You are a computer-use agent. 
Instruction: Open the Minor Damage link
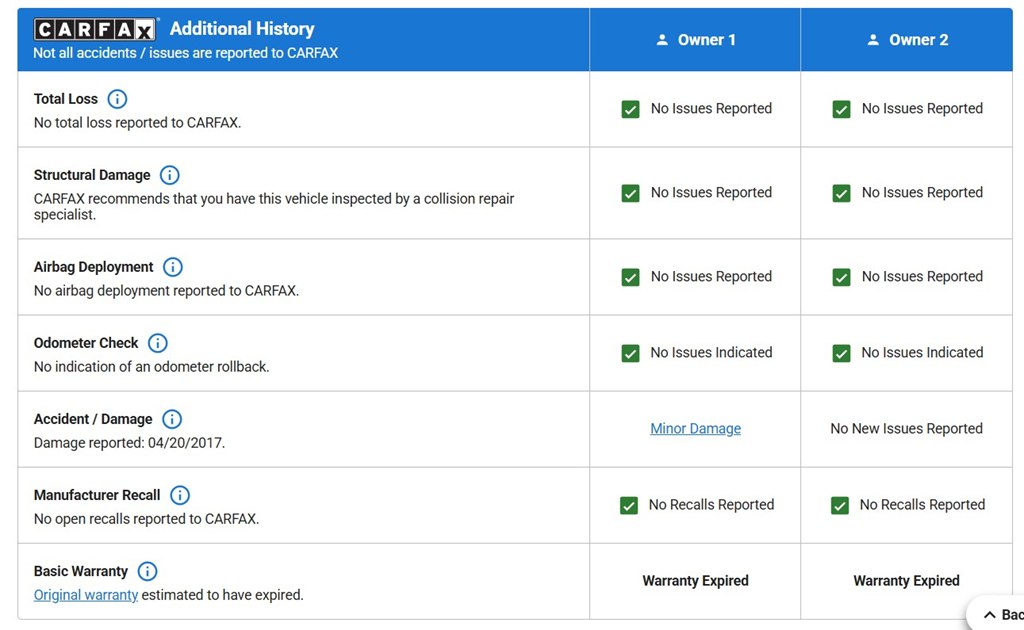click(696, 429)
